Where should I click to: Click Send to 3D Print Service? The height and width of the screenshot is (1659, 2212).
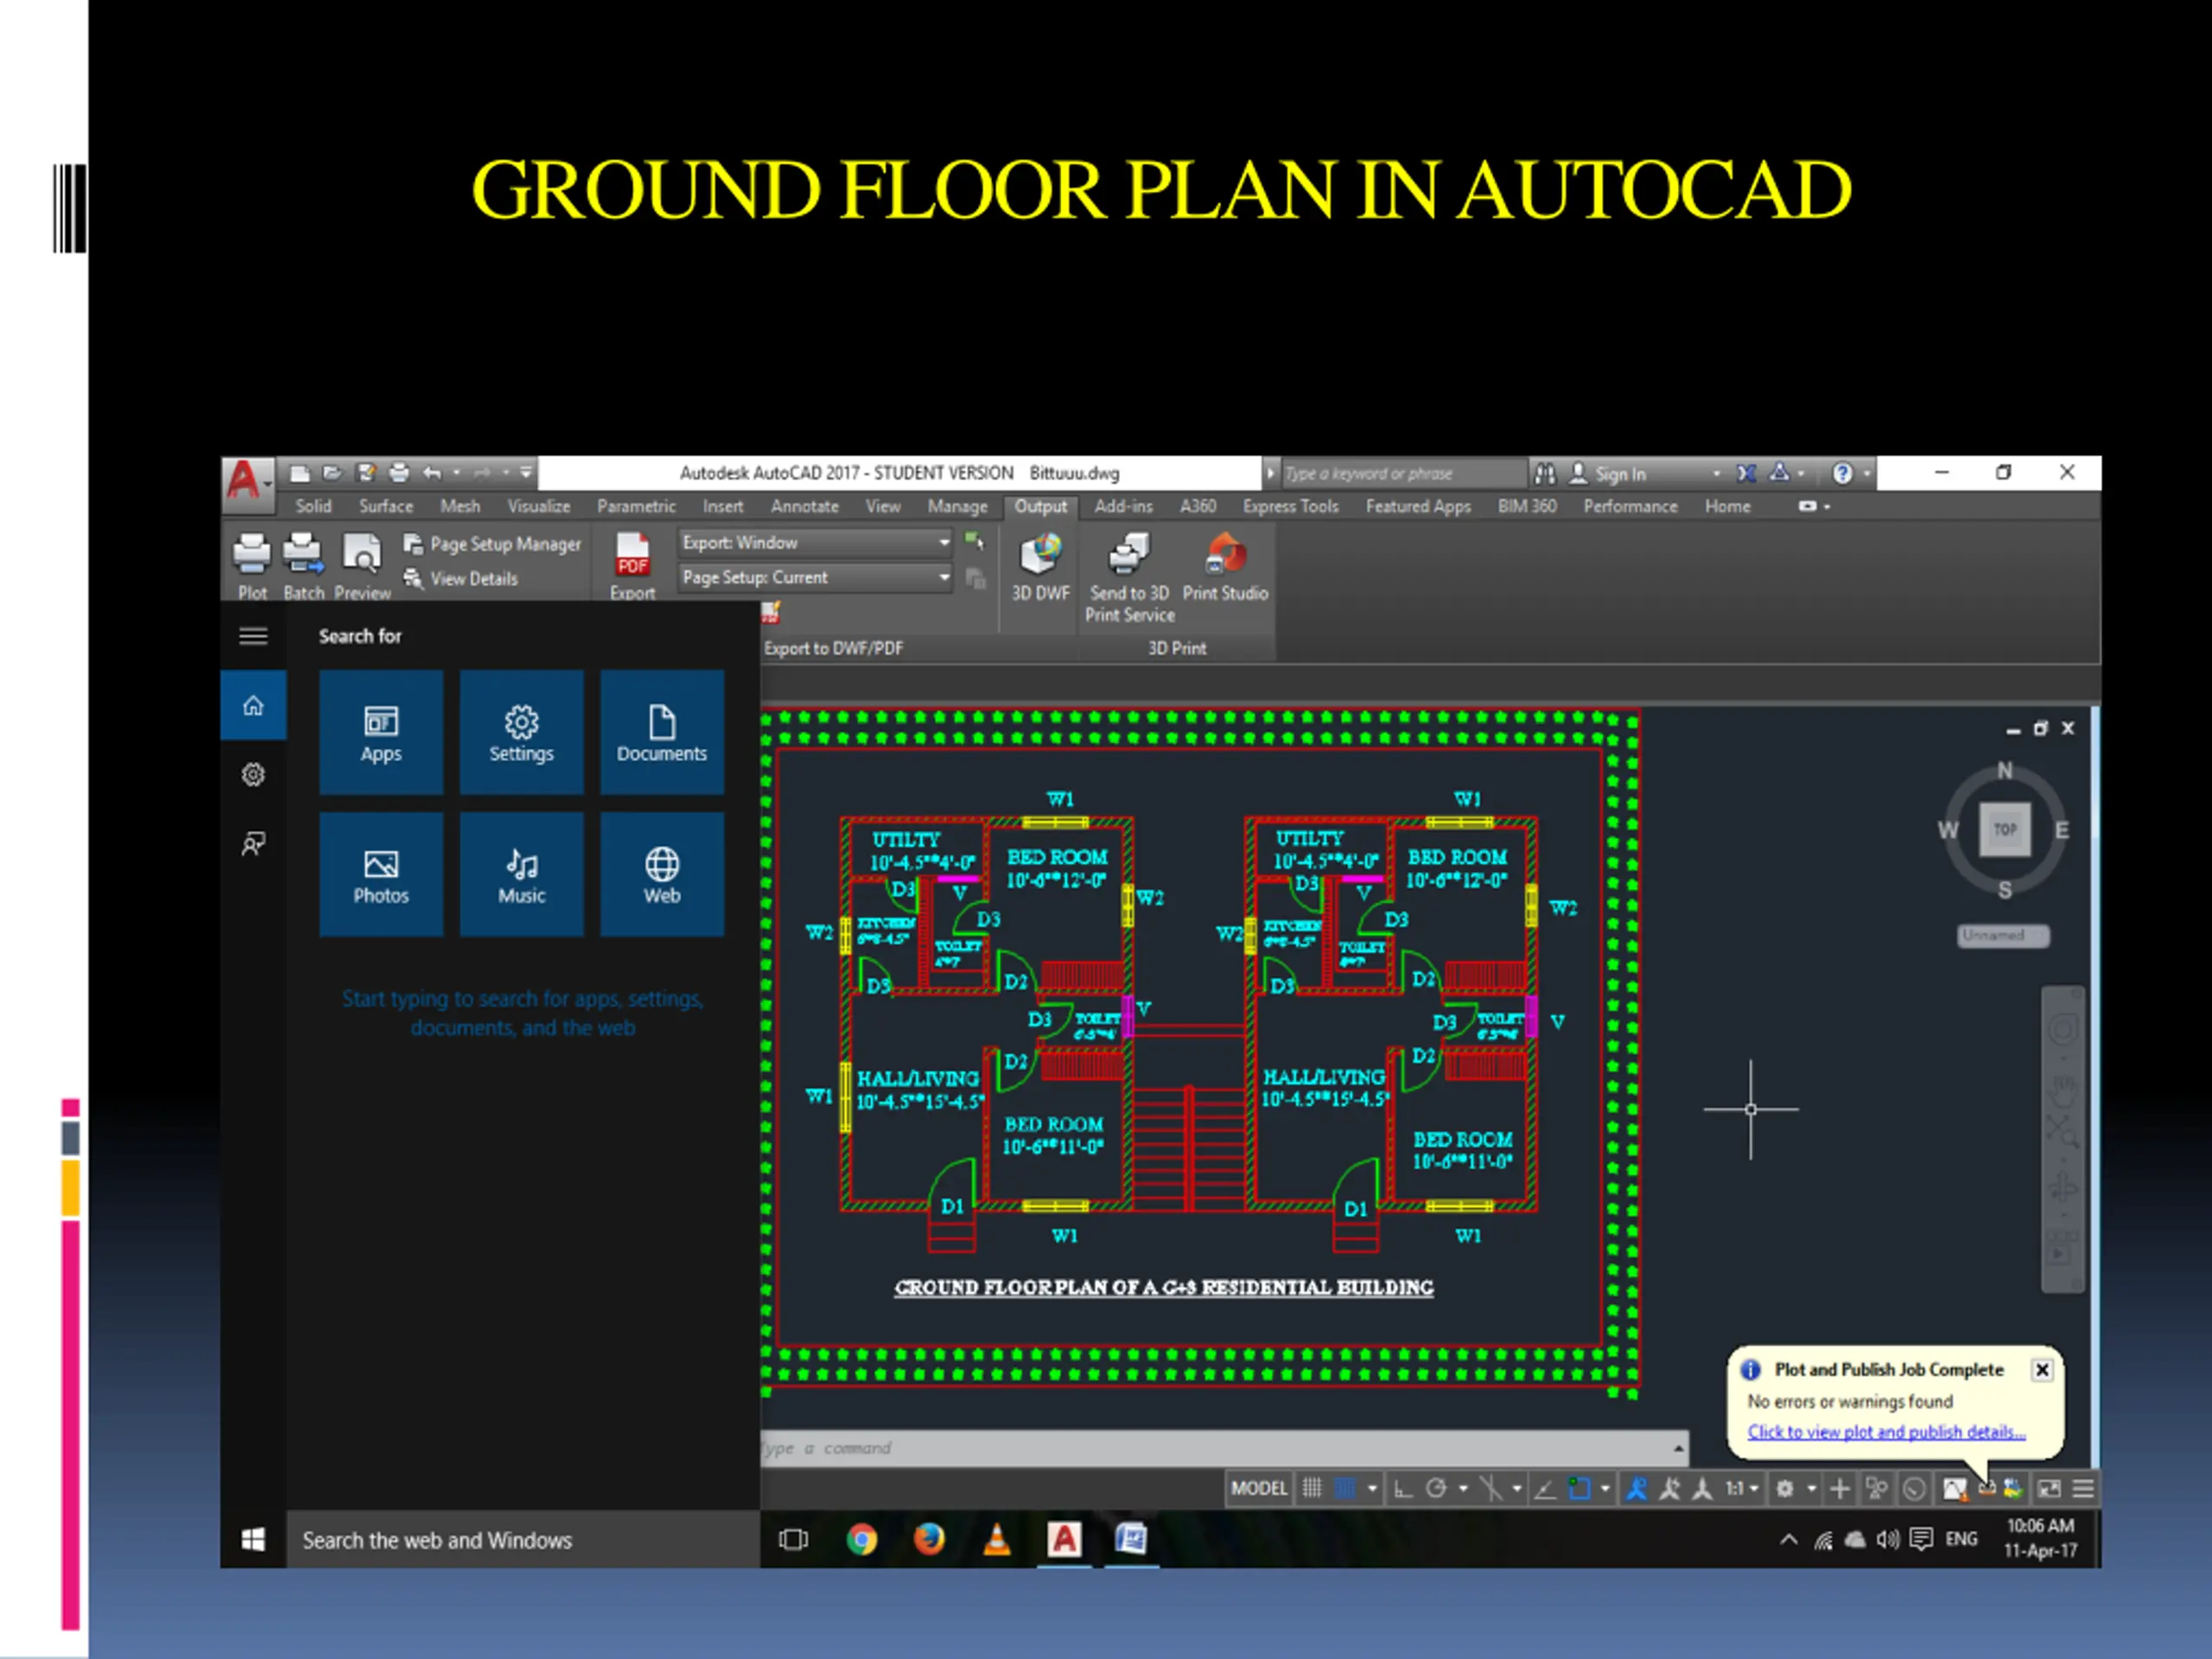pyautogui.click(x=1129, y=555)
